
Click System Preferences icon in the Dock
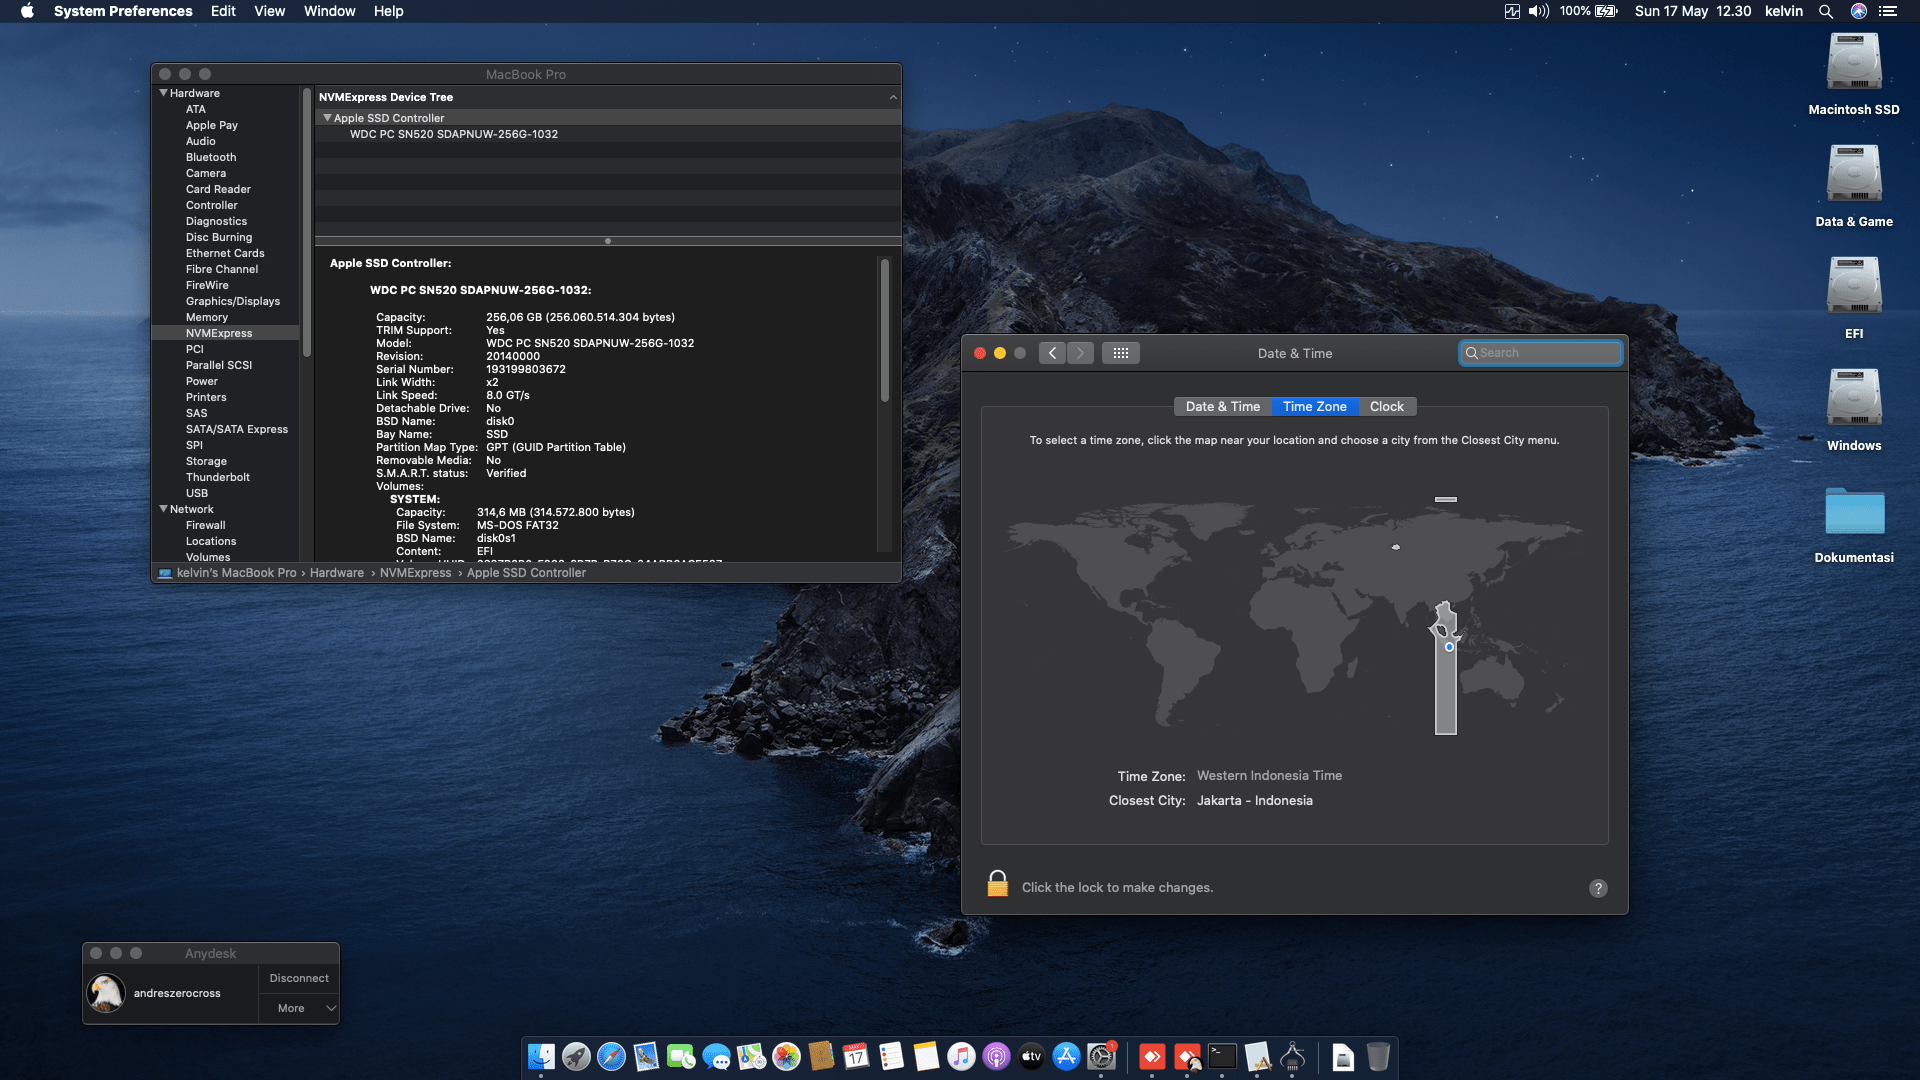(1101, 1057)
